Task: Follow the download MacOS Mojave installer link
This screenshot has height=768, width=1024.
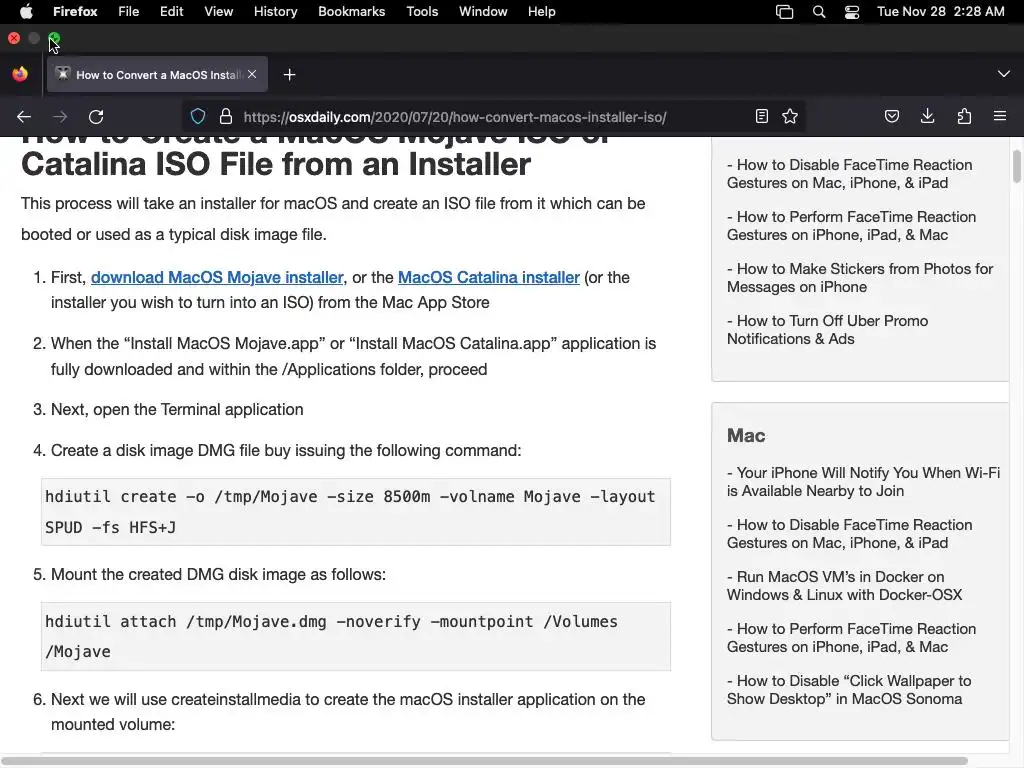Action: click(x=217, y=278)
